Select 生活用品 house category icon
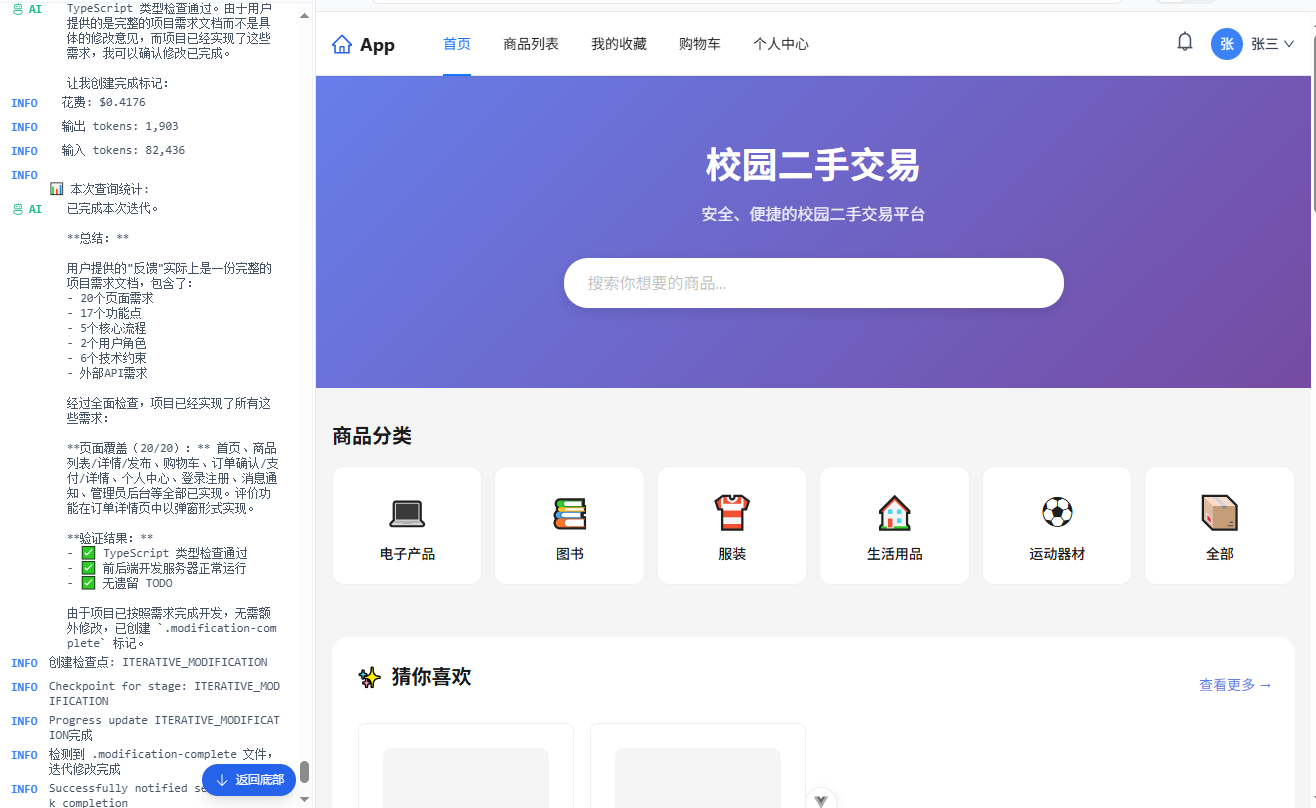The height and width of the screenshot is (808, 1316). click(895, 513)
